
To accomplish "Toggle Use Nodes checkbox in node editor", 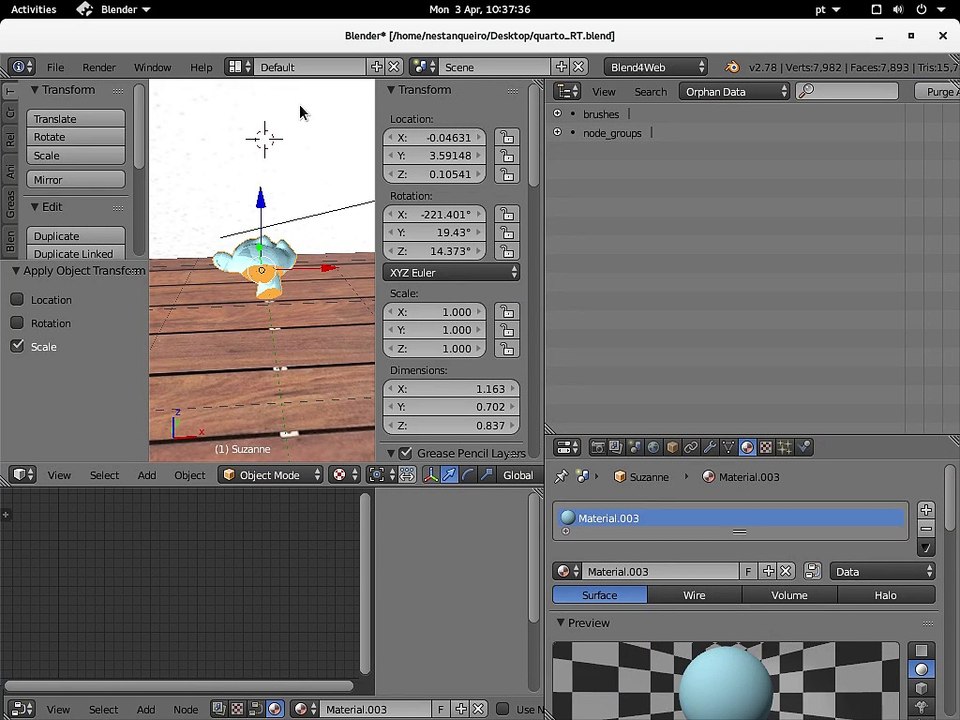I will (503, 709).
